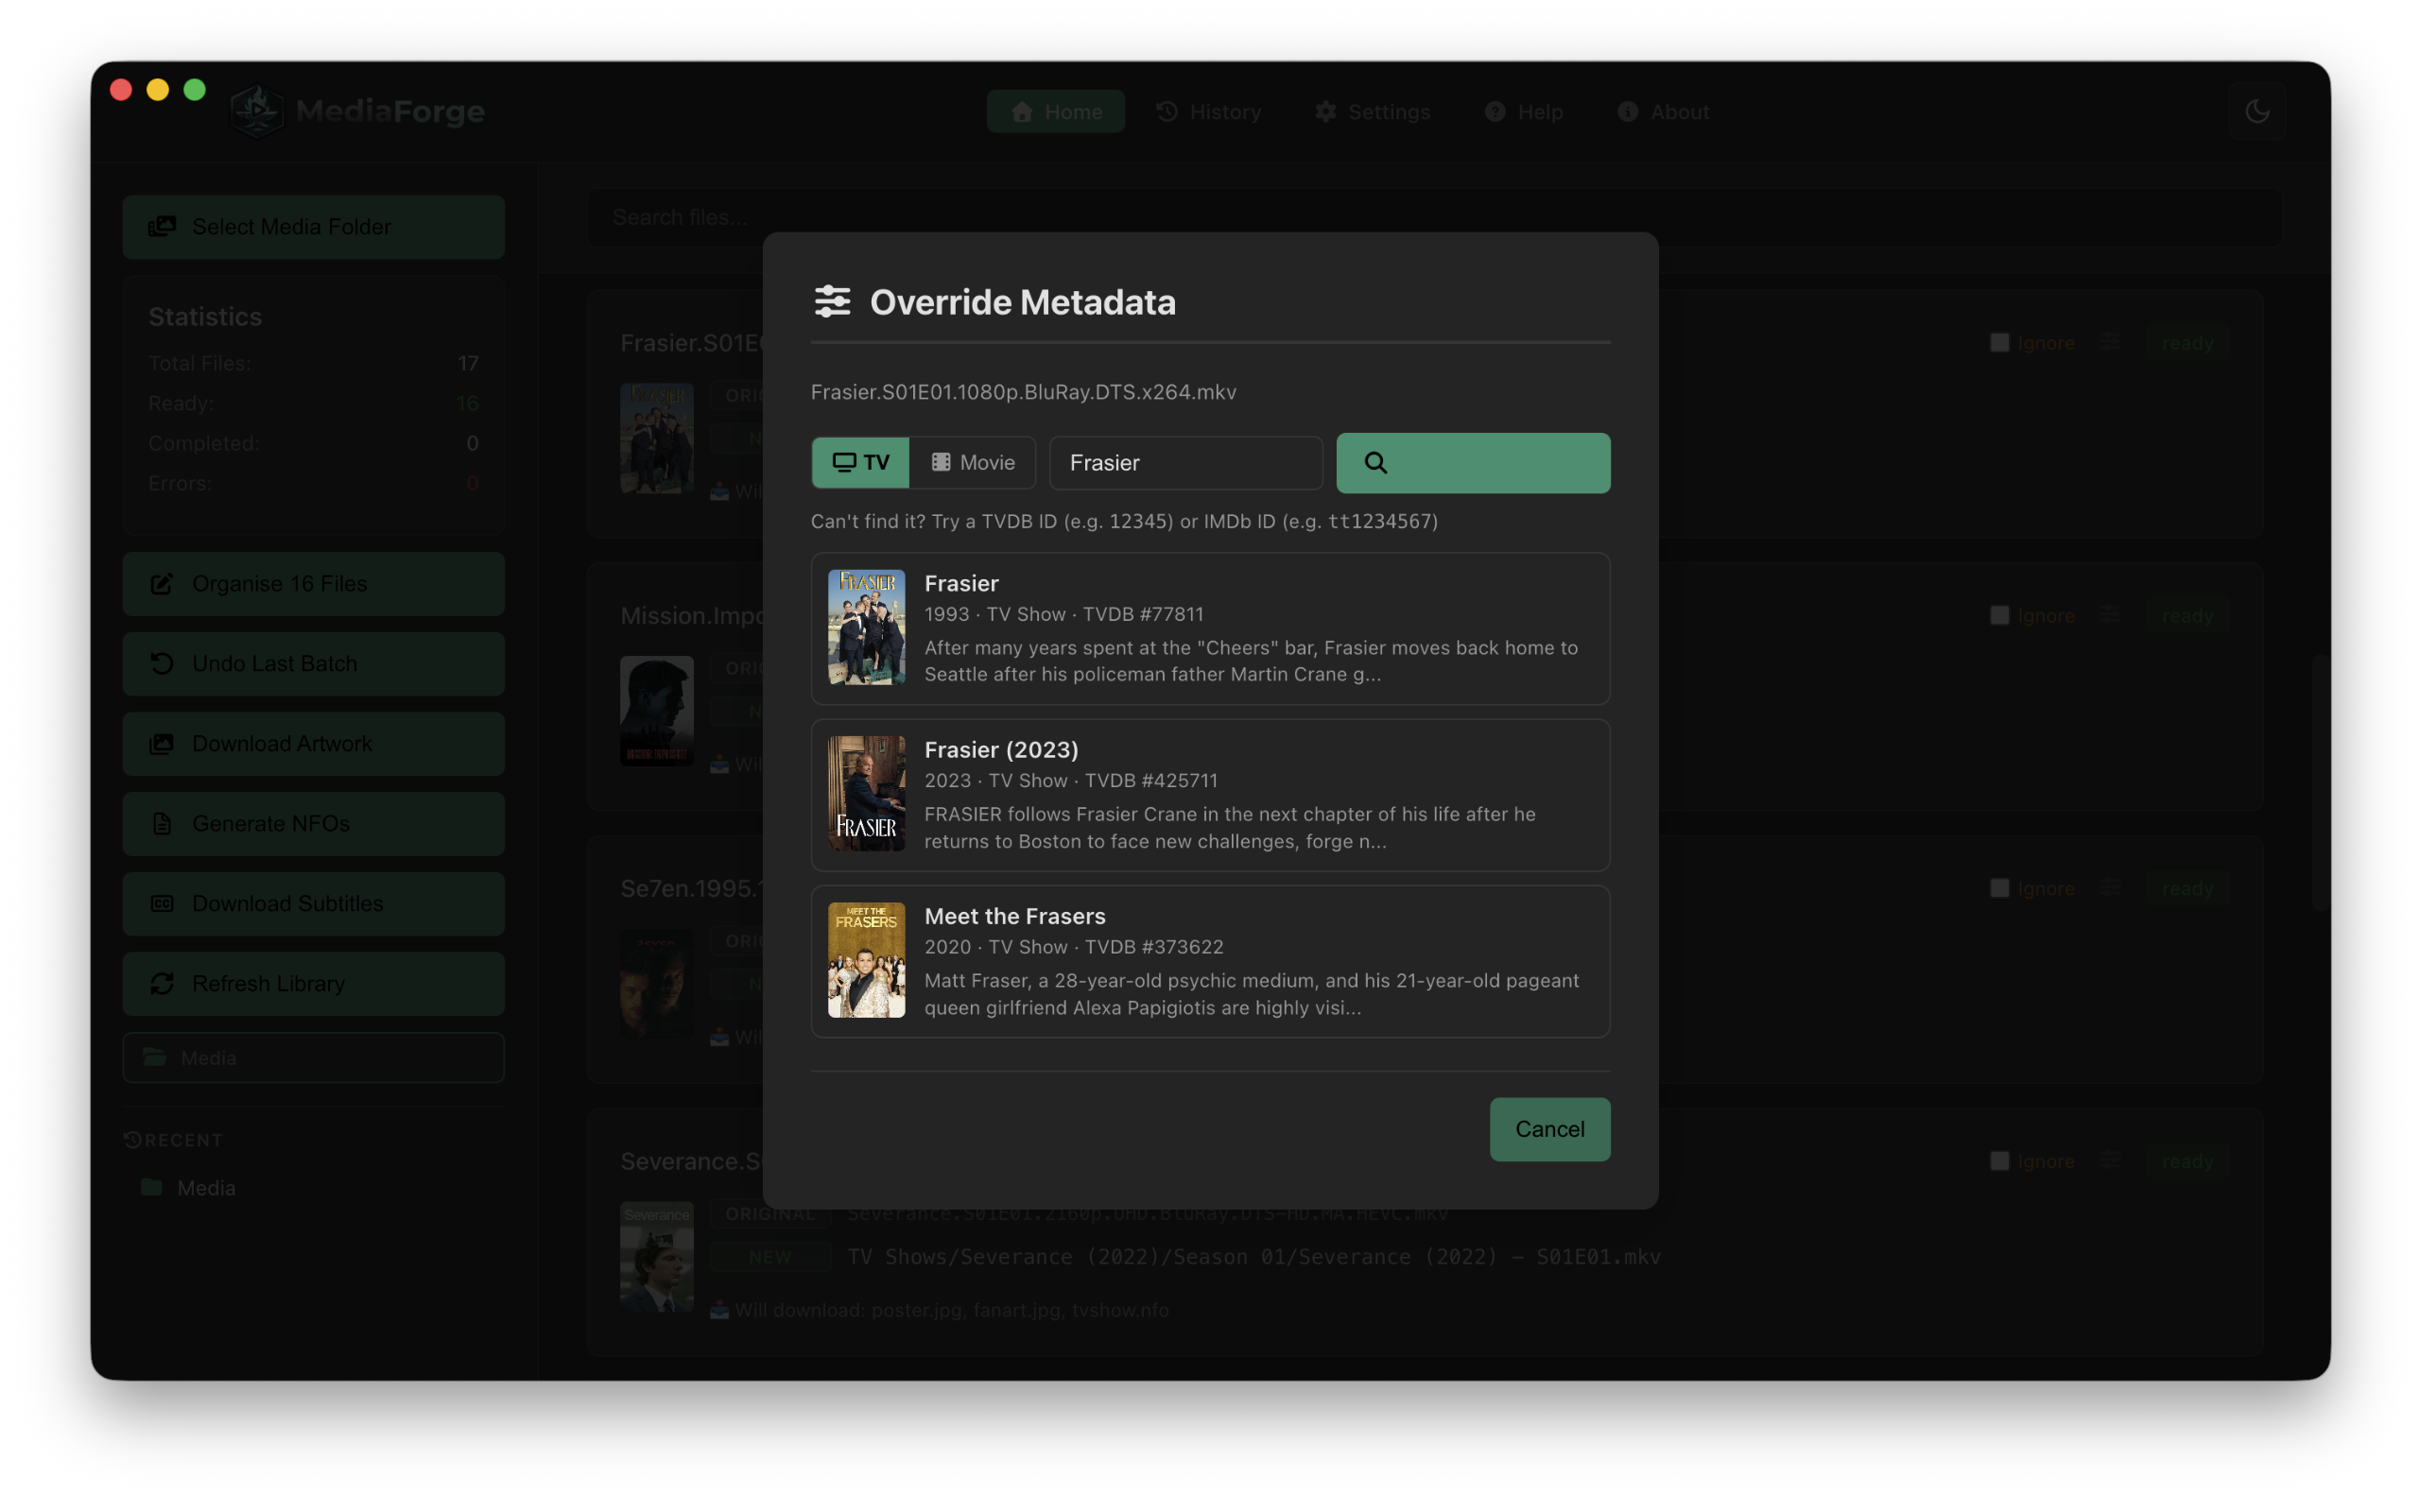Enable the Ignore checkbox on the top file row
The image size is (2420, 1512).
[2000, 342]
